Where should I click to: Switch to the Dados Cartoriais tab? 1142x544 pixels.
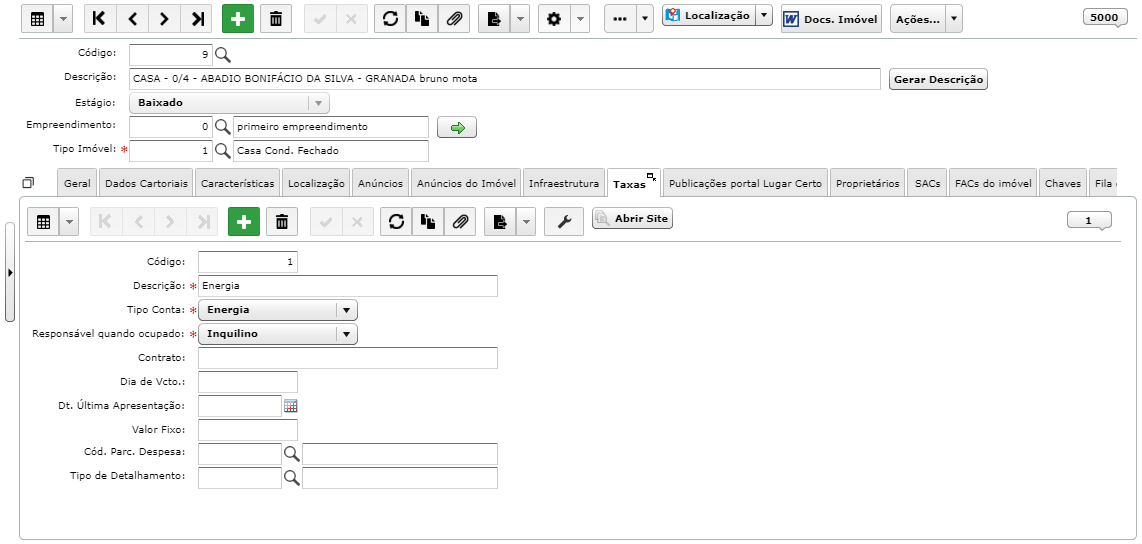146,184
